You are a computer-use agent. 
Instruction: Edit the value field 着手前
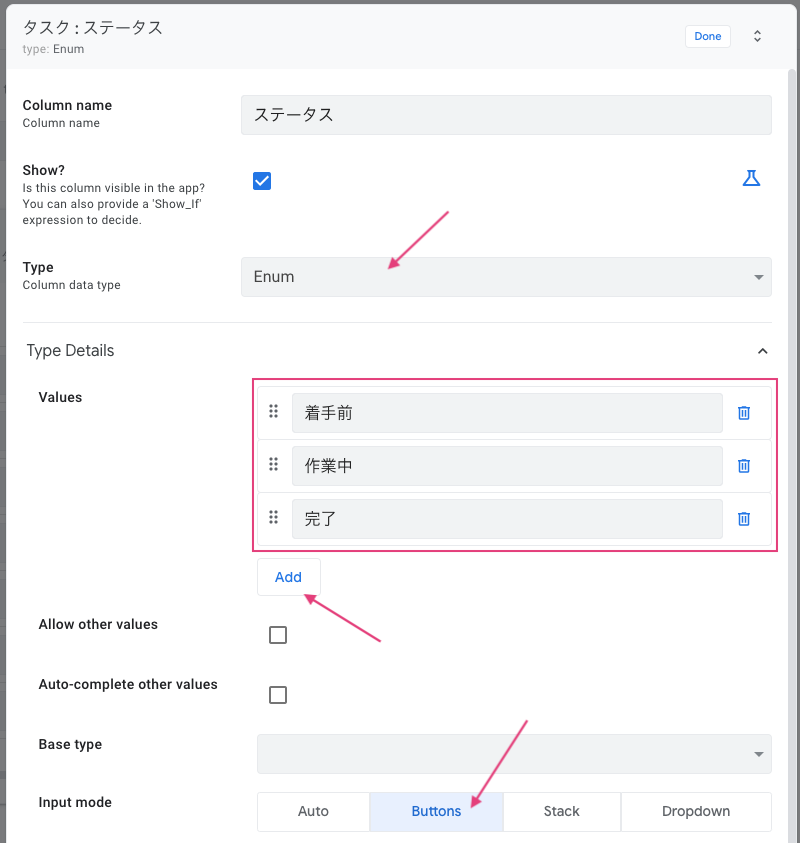(507, 413)
